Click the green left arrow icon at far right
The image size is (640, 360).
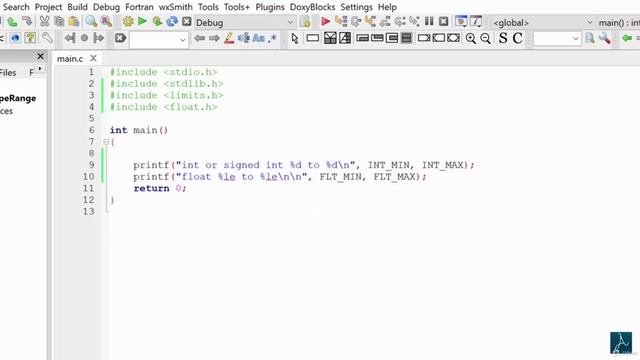(x=627, y=38)
